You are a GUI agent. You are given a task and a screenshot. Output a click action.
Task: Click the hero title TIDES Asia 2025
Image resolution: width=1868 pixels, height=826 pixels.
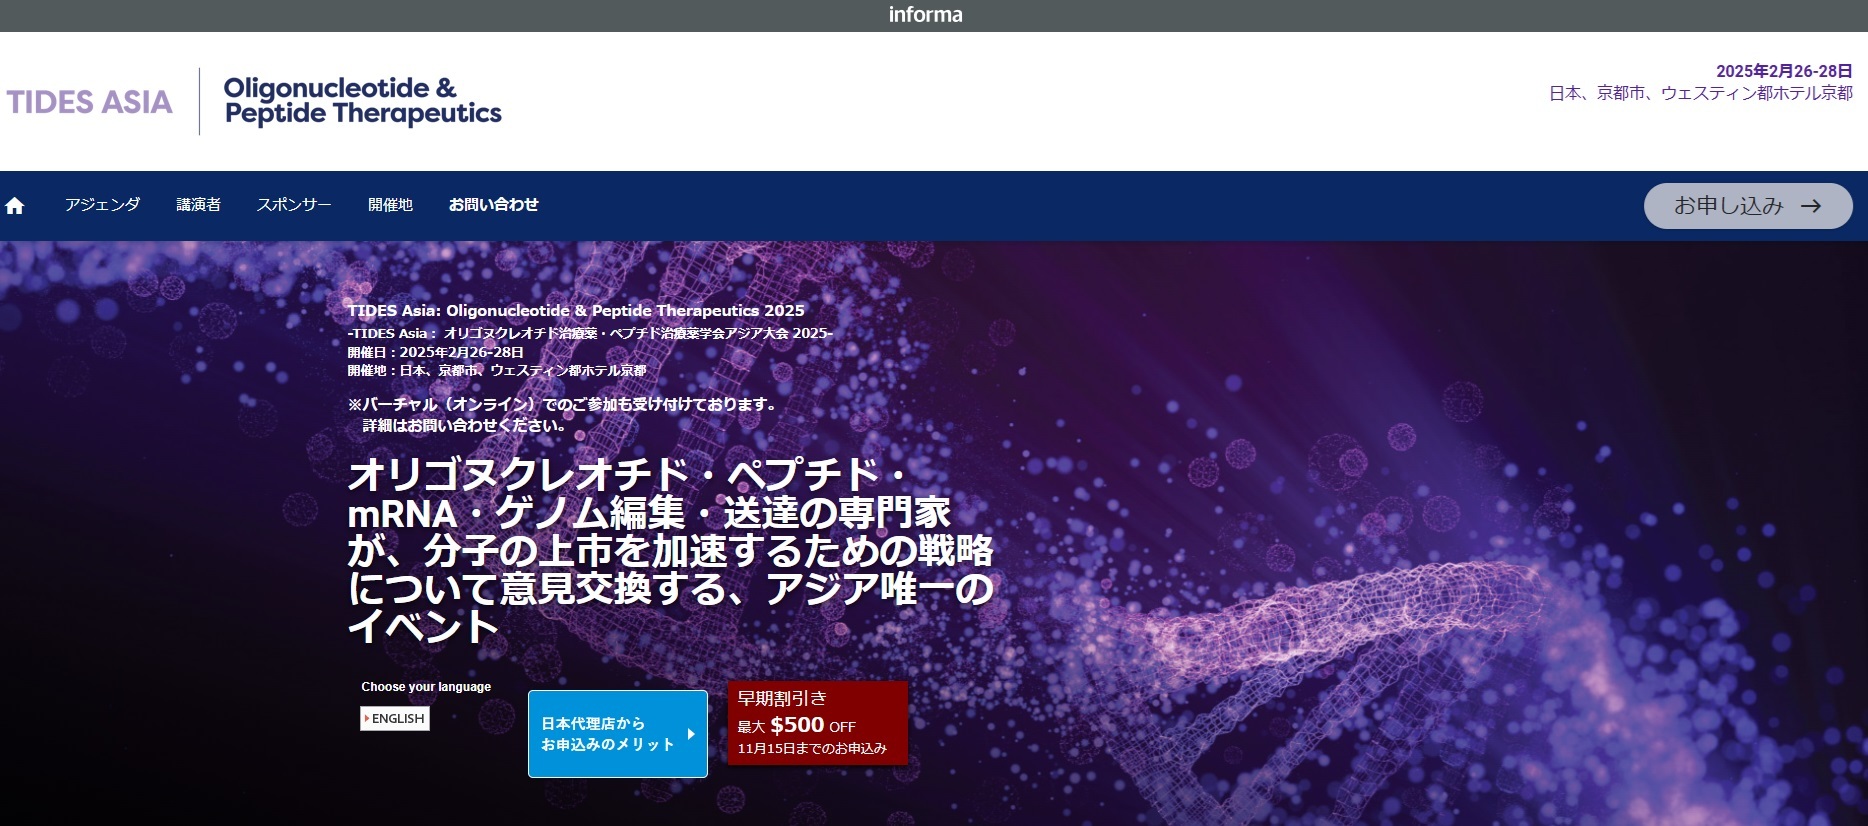(576, 311)
